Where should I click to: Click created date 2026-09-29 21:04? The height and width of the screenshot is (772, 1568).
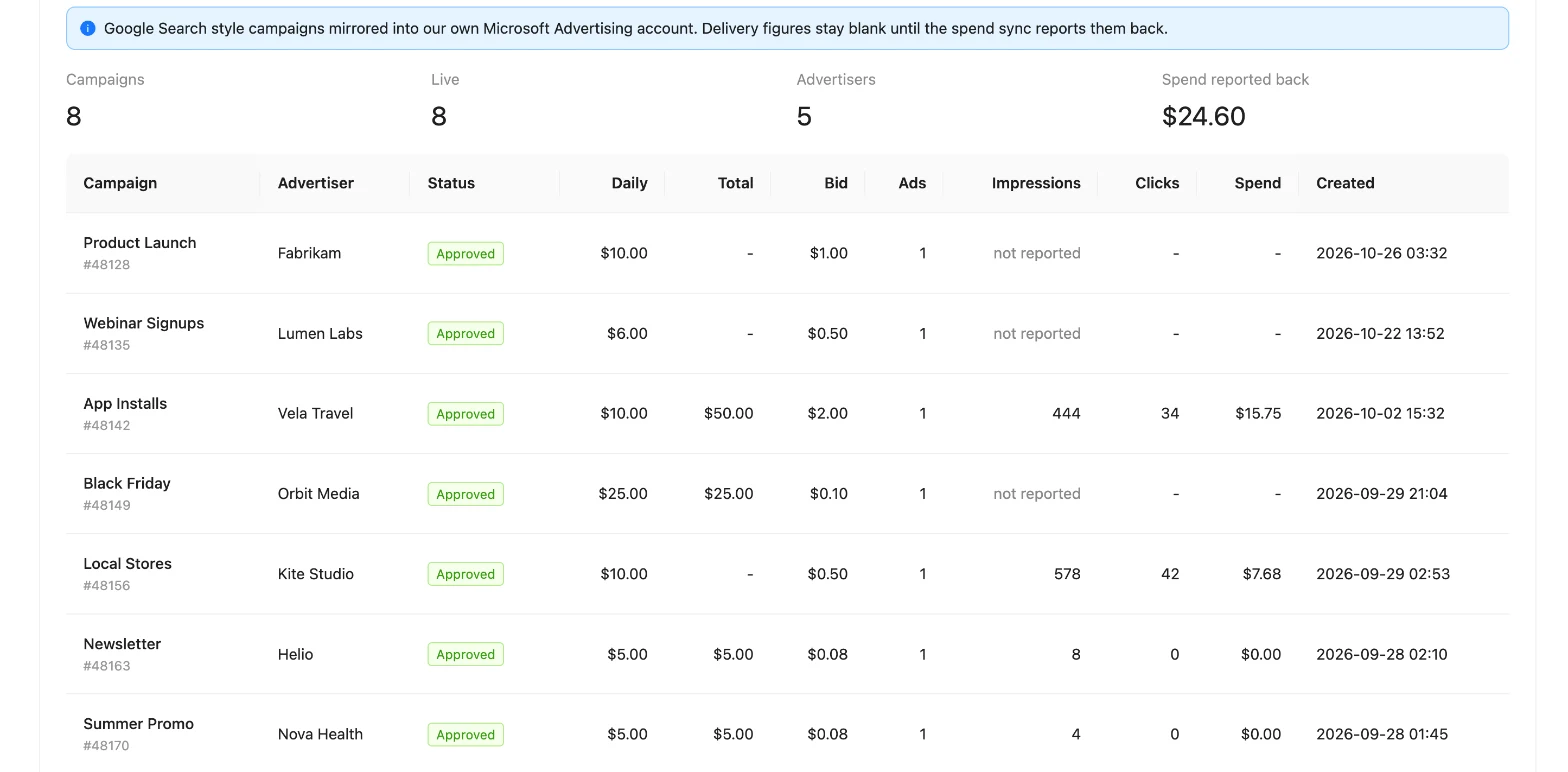[1382, 493]
